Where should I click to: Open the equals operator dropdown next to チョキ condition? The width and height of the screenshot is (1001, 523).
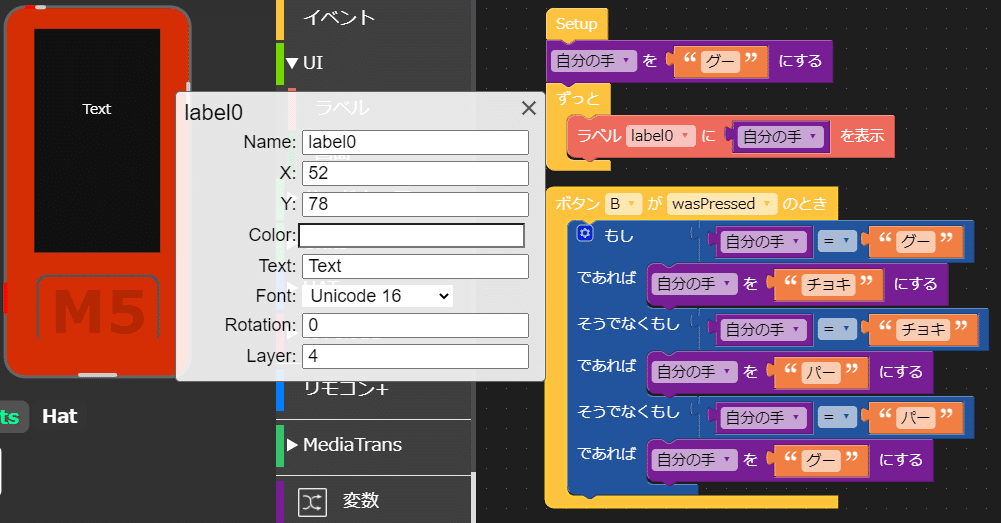837,330
